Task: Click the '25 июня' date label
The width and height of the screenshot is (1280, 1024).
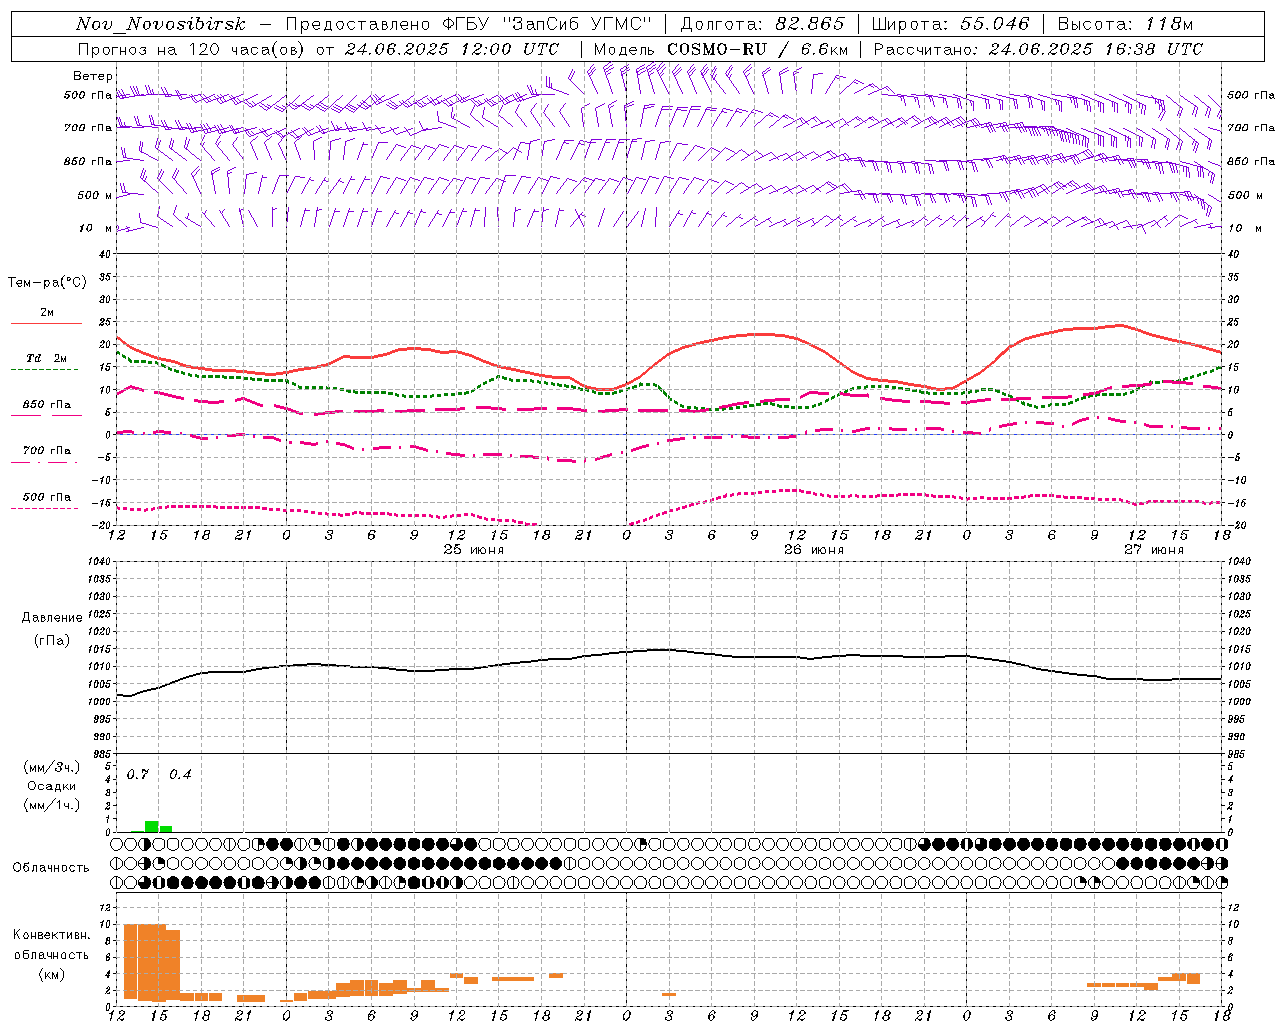Action: tap(474, 550)
